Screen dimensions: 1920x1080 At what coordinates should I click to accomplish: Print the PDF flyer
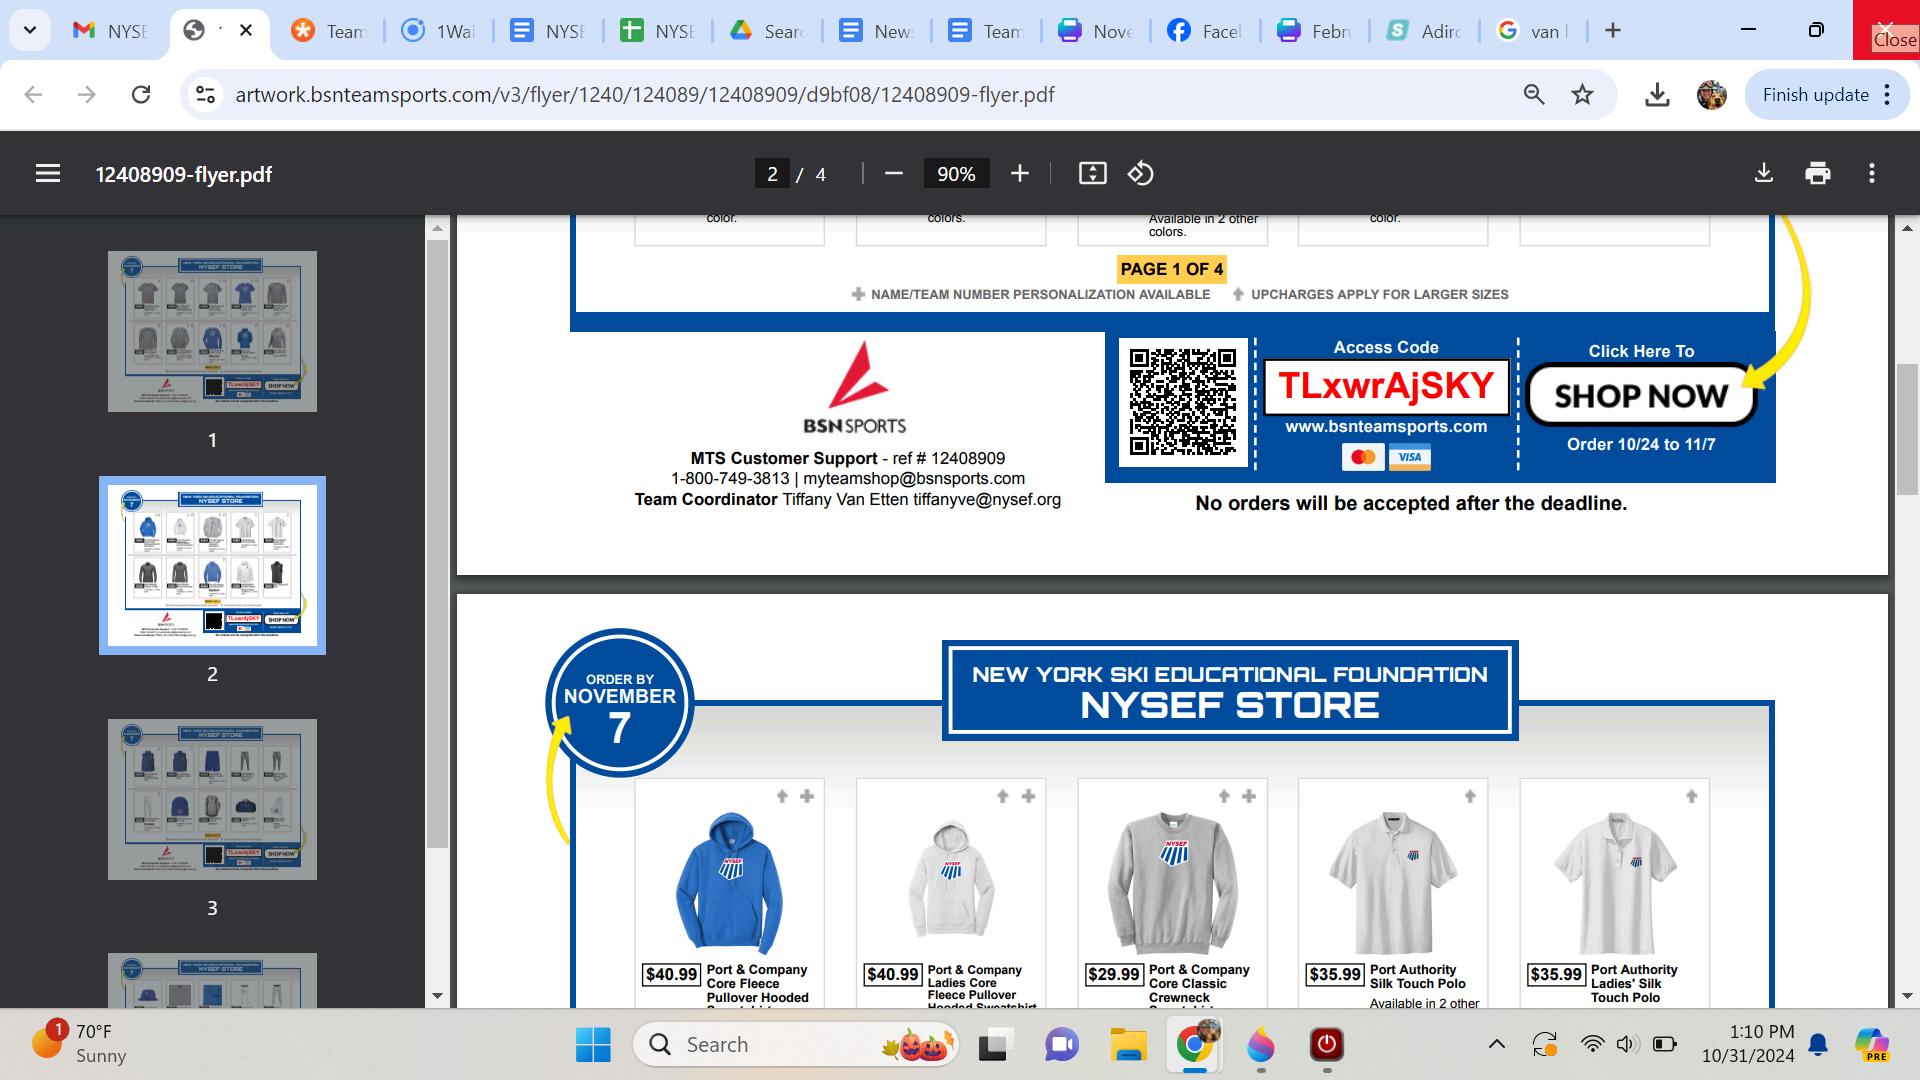click(1817, 174)
